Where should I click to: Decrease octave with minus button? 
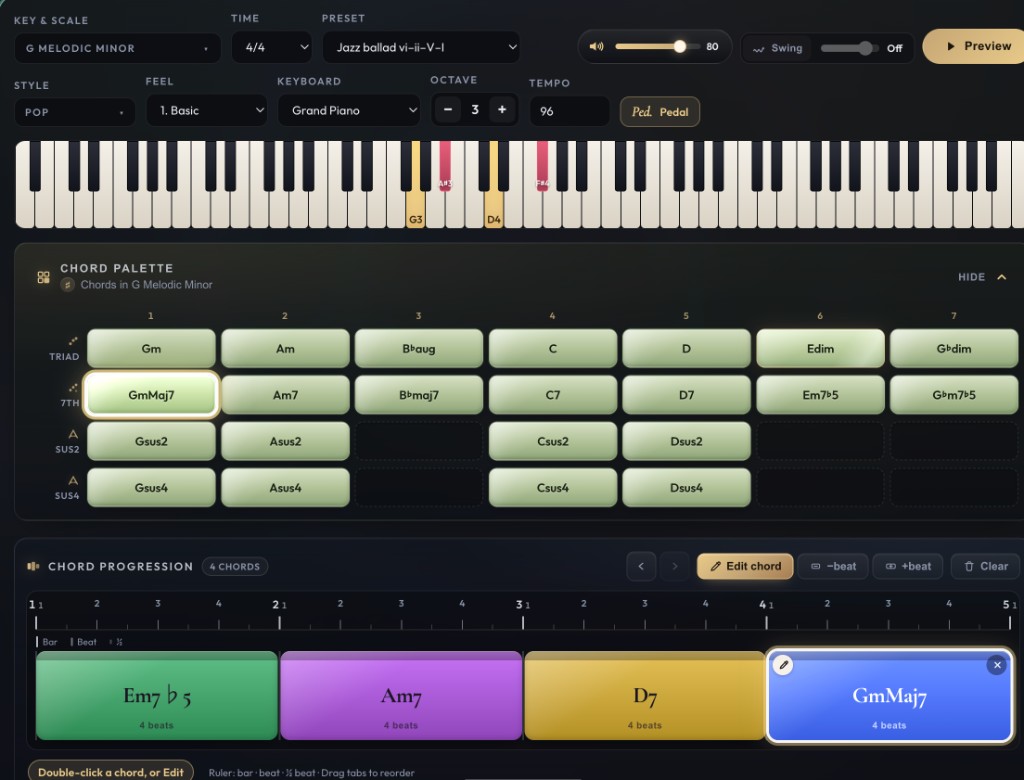tap(448, 109)
